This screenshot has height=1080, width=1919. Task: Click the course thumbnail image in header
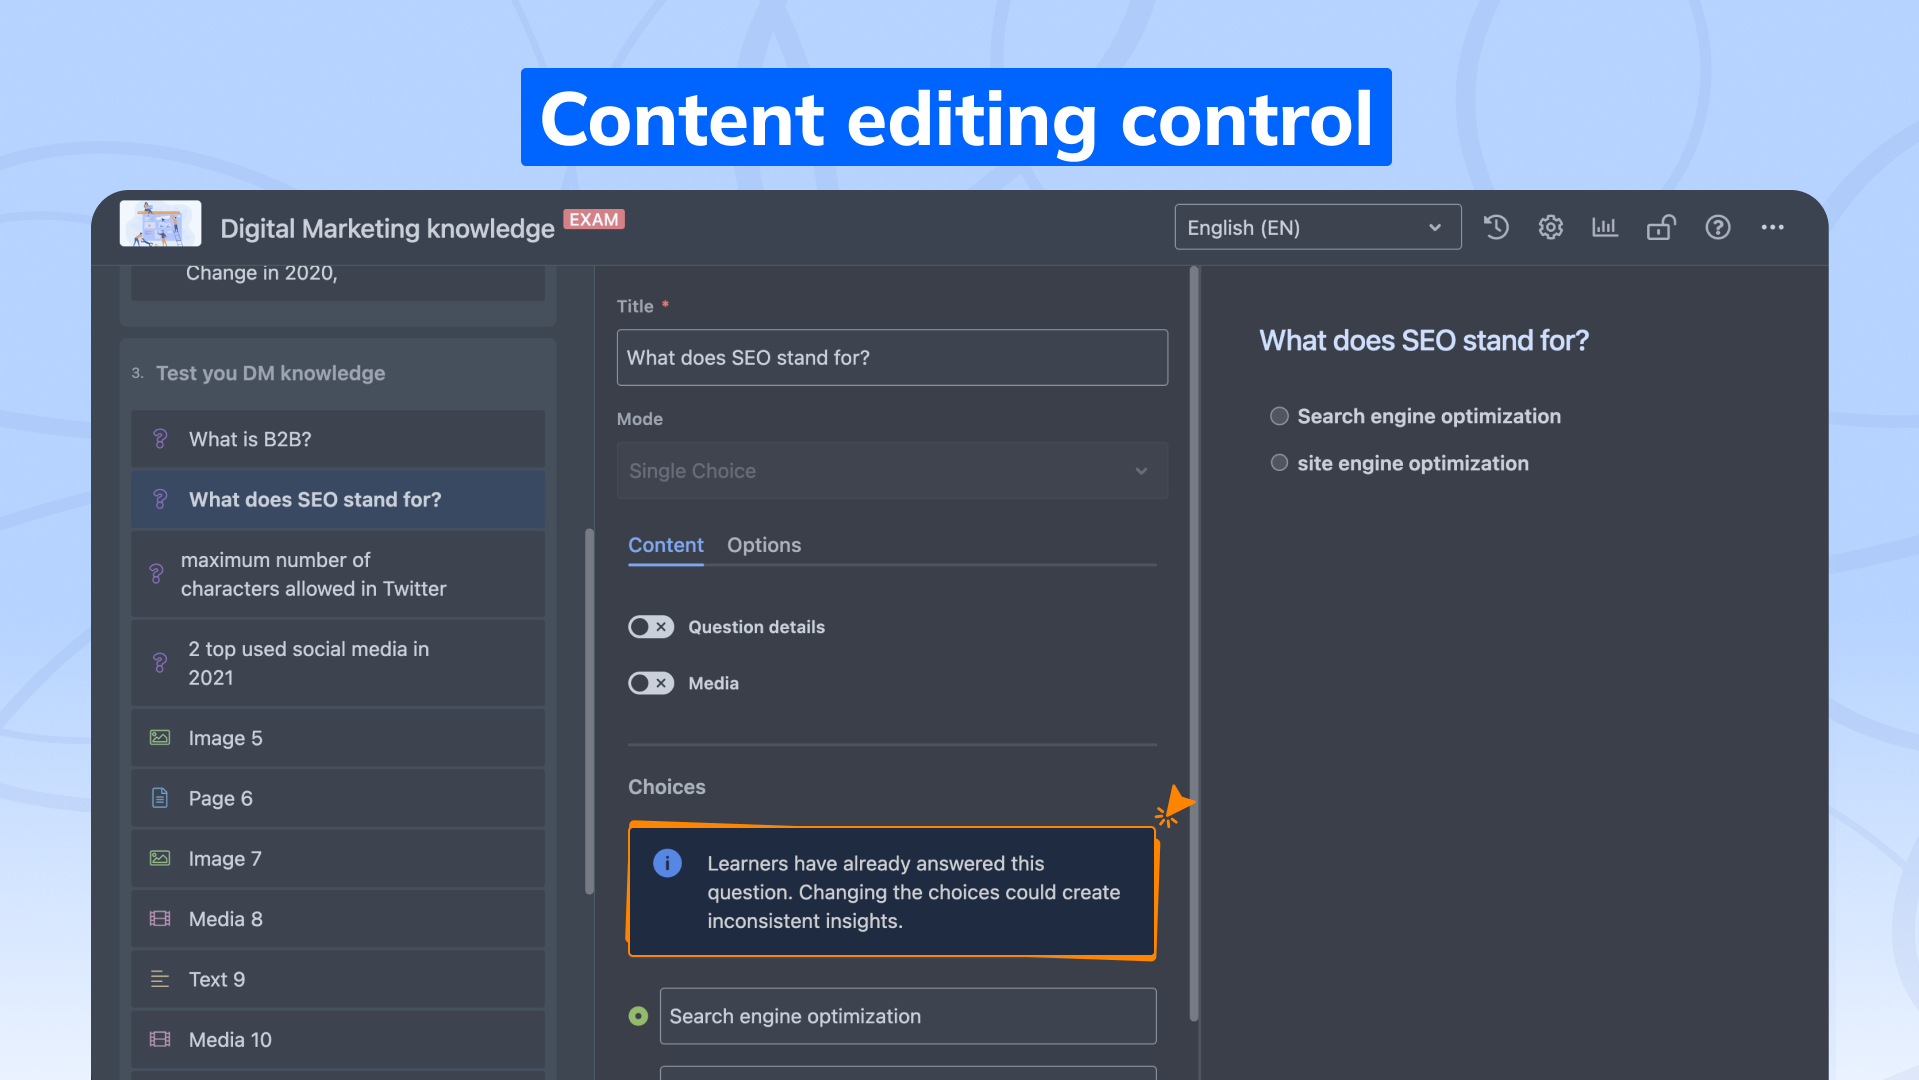(160, 224)
